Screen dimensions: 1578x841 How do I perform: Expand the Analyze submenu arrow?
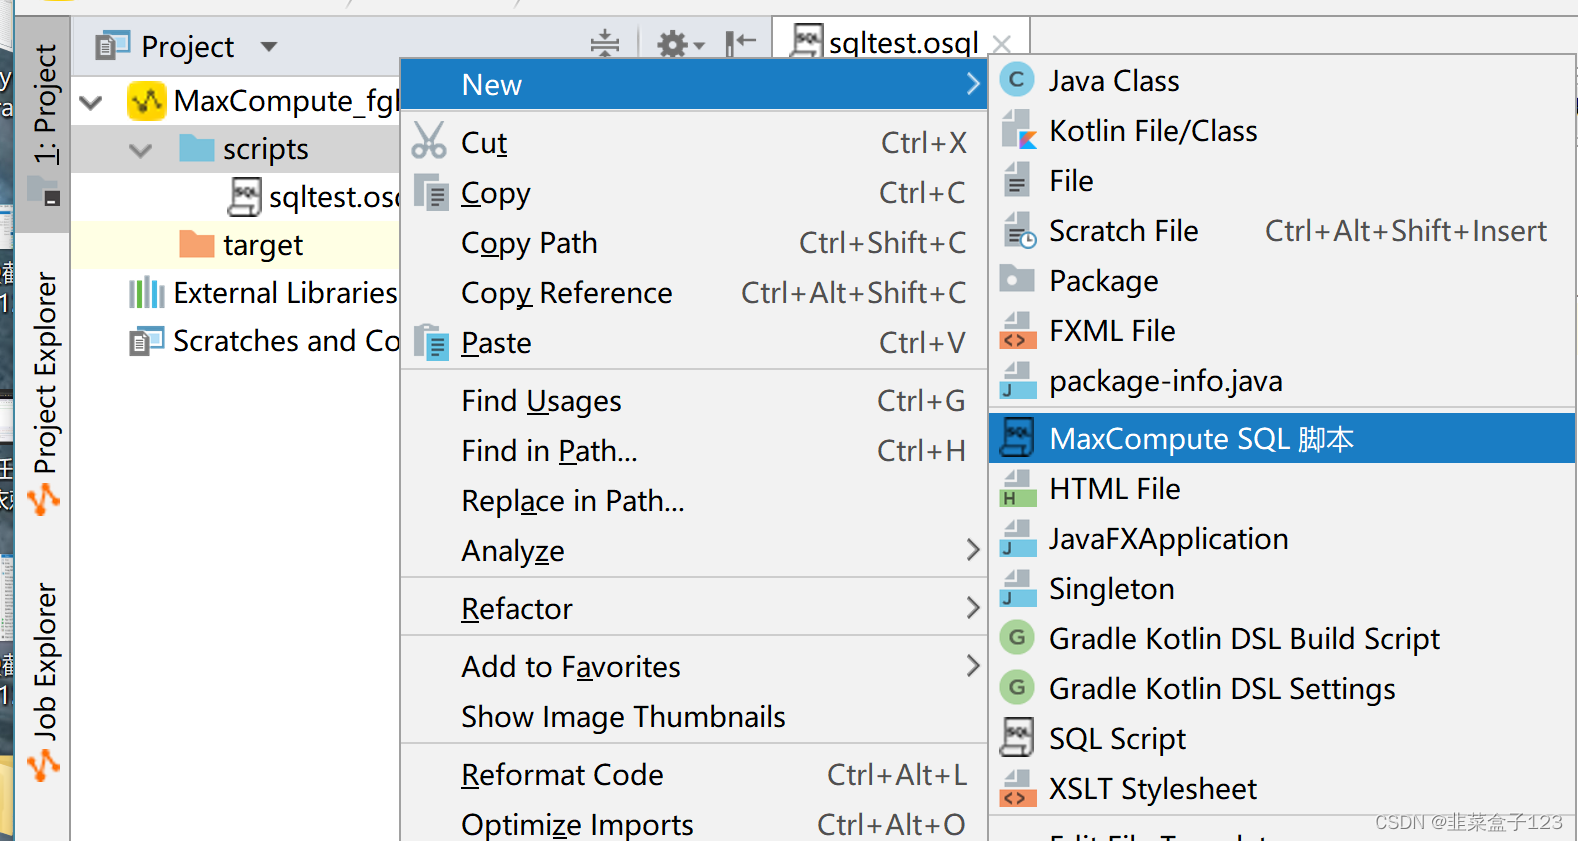tap(973, 550)
